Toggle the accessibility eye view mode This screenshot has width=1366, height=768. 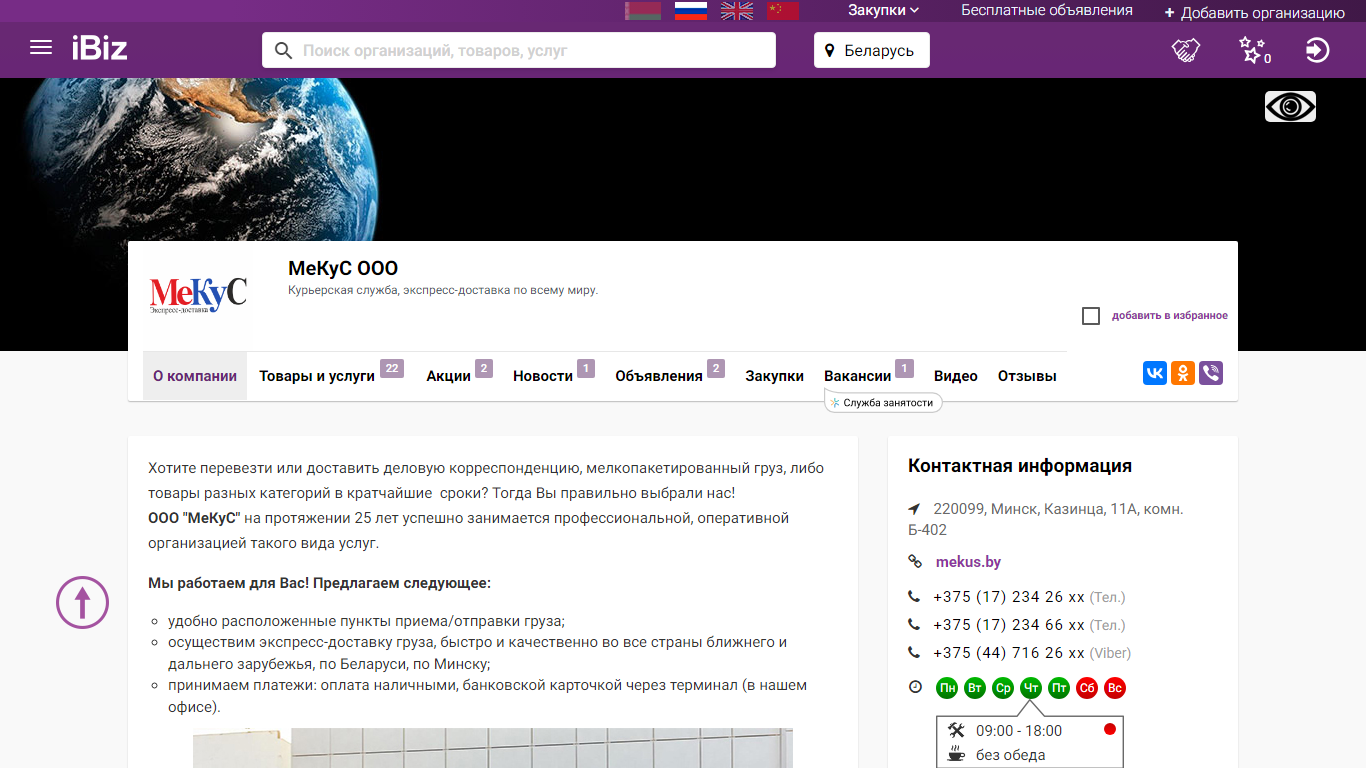(x=1290, y=107)
